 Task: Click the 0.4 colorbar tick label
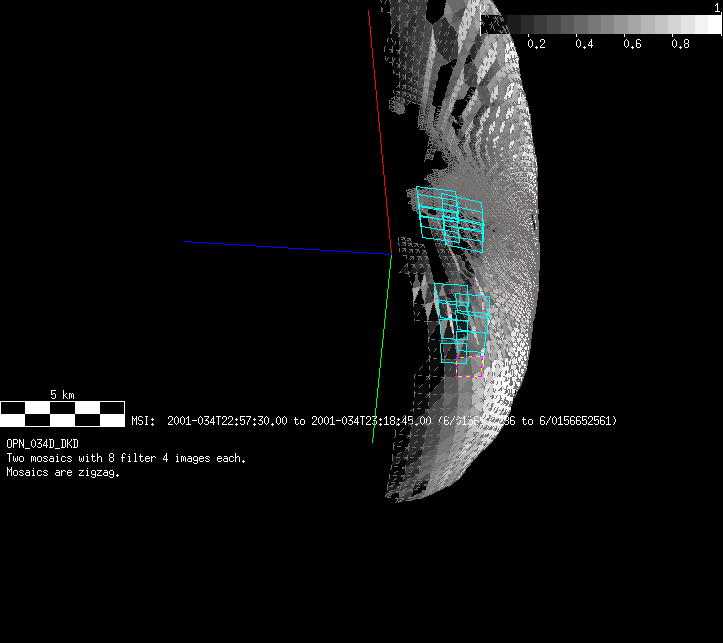[x=584, y=45]
